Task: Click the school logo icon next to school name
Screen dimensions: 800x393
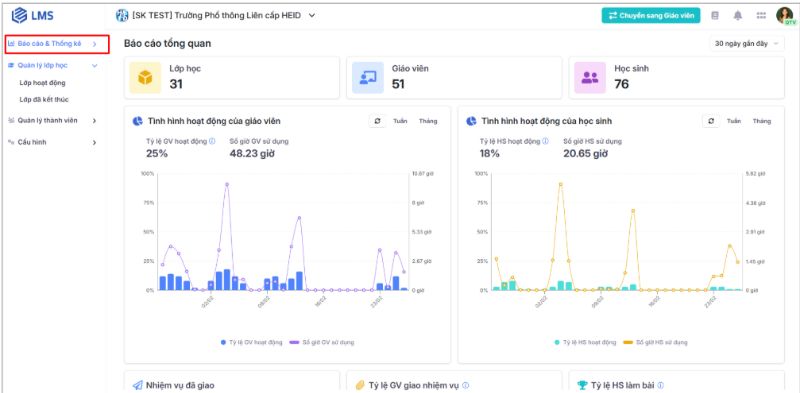Action: (x=122, y=15)
